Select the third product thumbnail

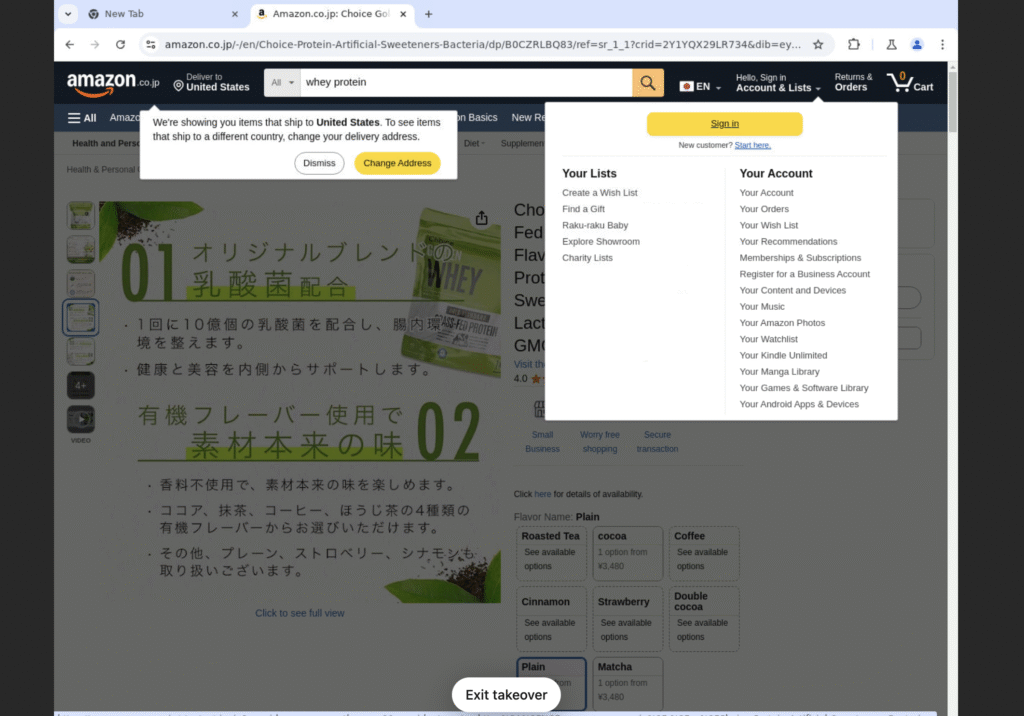click(80, 284)
